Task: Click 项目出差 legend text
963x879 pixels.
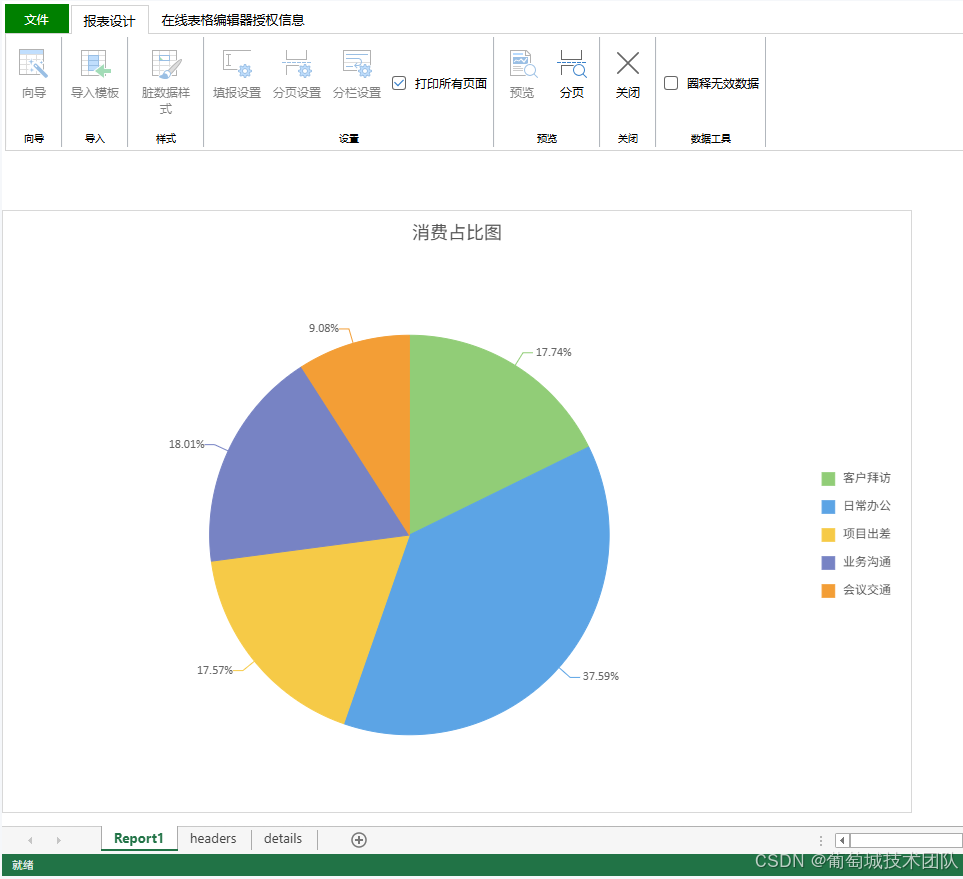Action: pyautogui.click(x=867, y=534)
